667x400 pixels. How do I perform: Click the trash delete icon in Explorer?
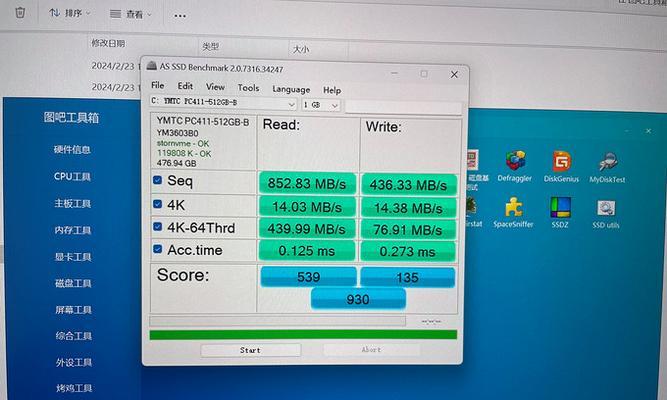(20, 12)
